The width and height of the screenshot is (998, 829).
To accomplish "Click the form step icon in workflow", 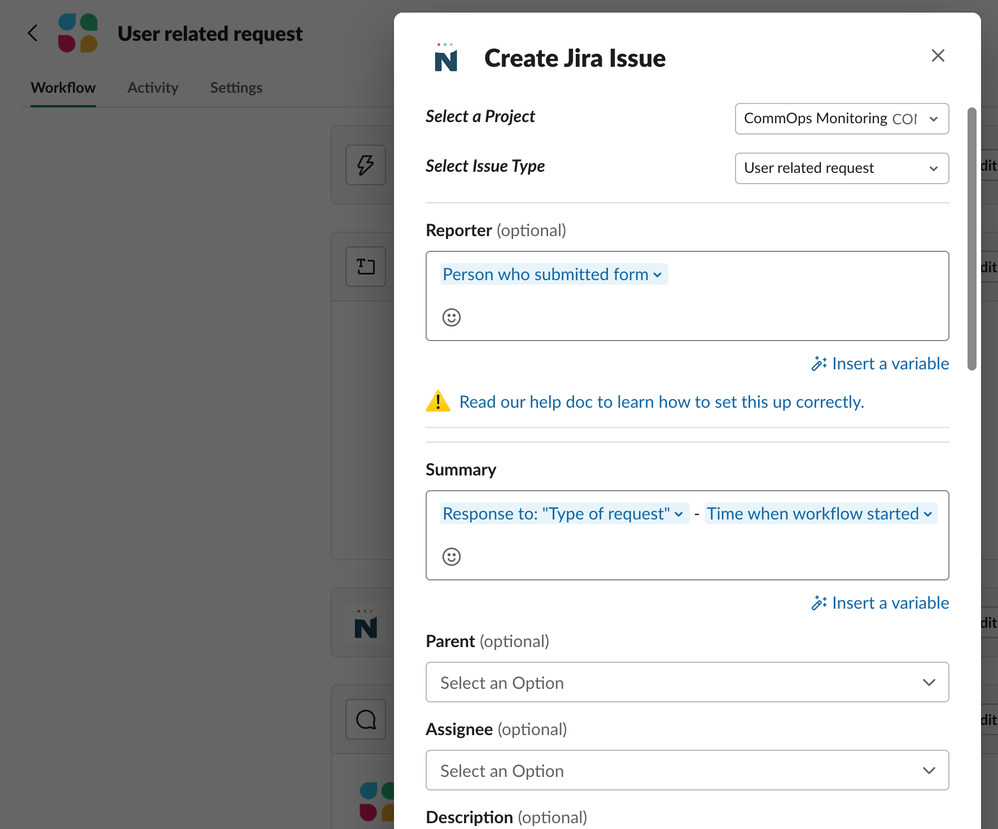I will 365,266.
